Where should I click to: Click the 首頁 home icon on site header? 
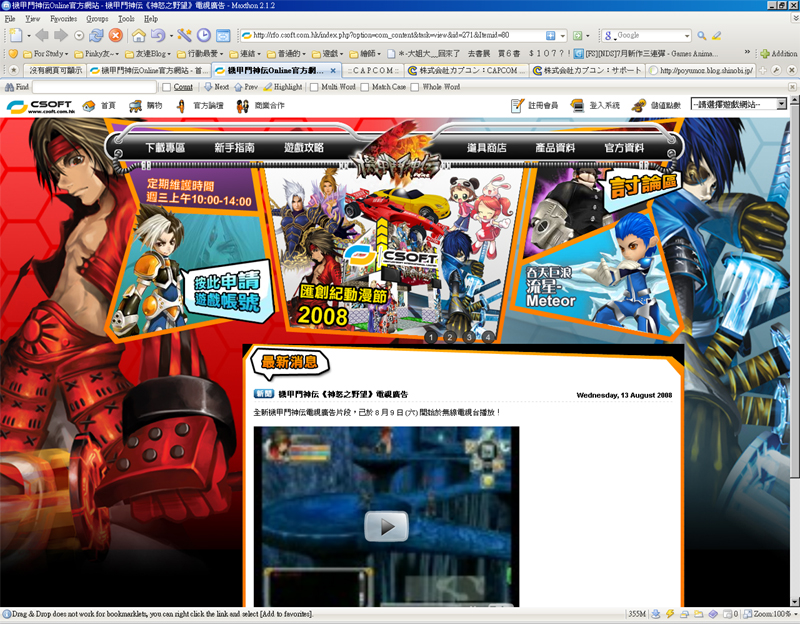point(89,106)
